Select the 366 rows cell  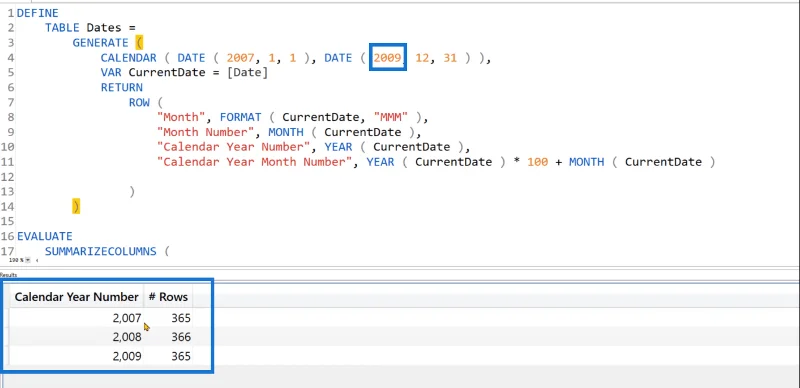coord(168,337)
